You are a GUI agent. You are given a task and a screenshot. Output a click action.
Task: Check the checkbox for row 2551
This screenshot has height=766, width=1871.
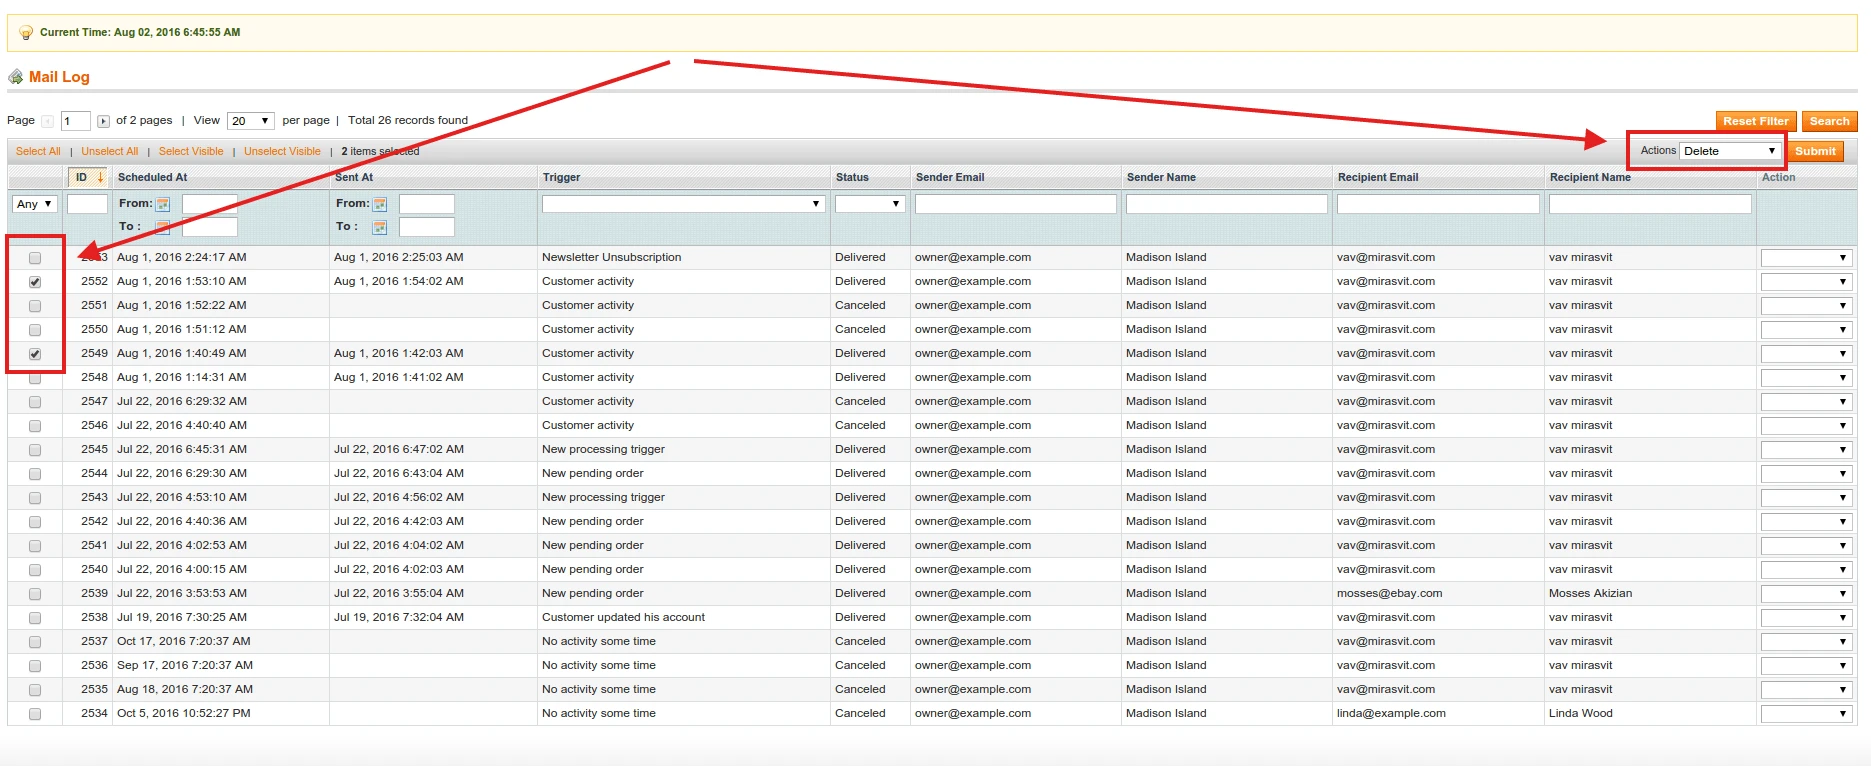point(35,306)
